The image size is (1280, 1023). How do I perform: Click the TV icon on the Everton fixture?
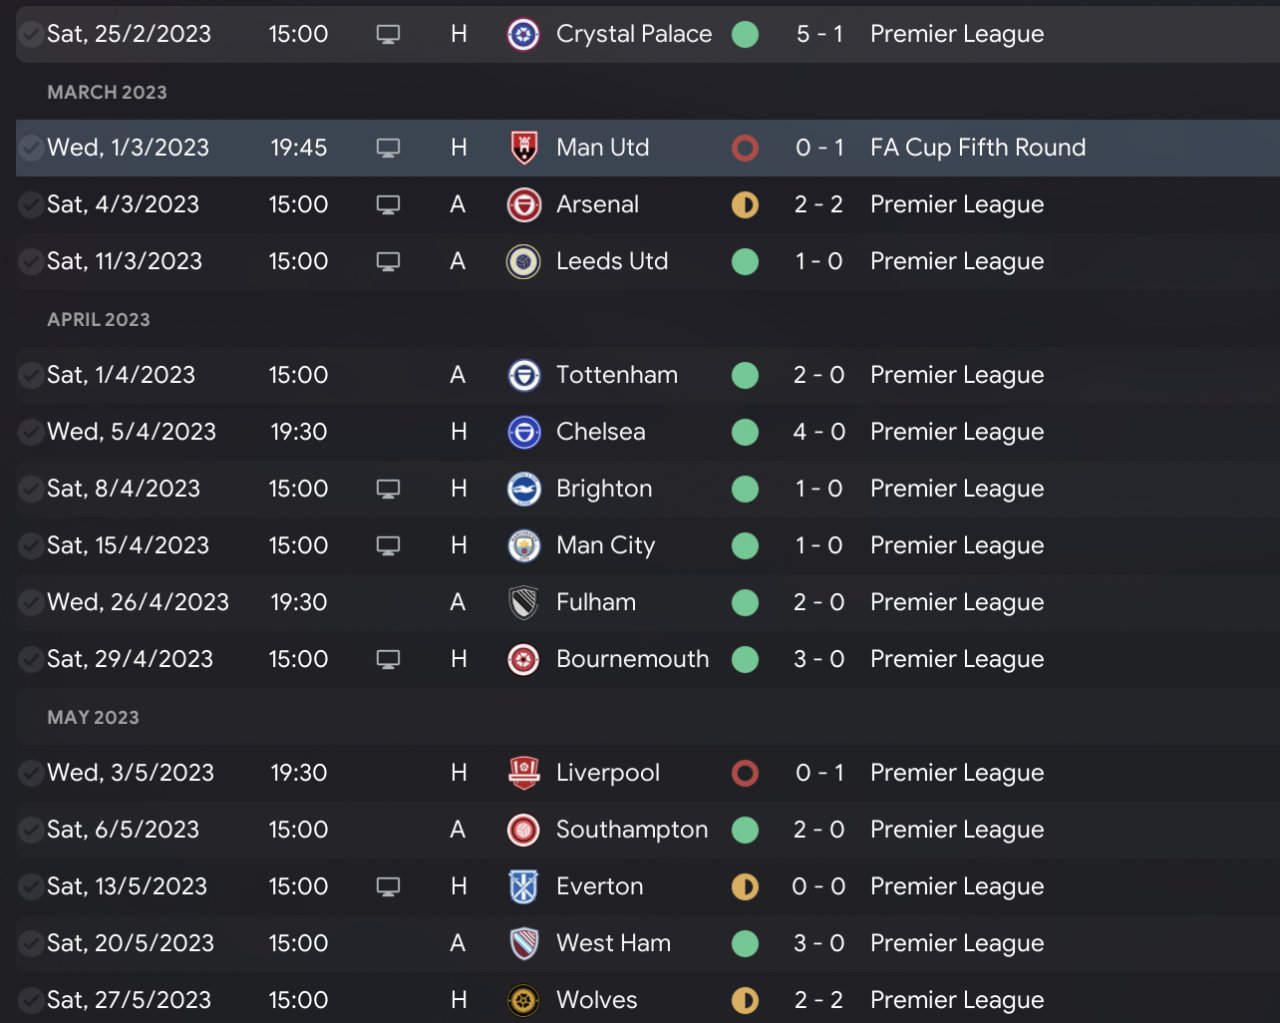388,887
